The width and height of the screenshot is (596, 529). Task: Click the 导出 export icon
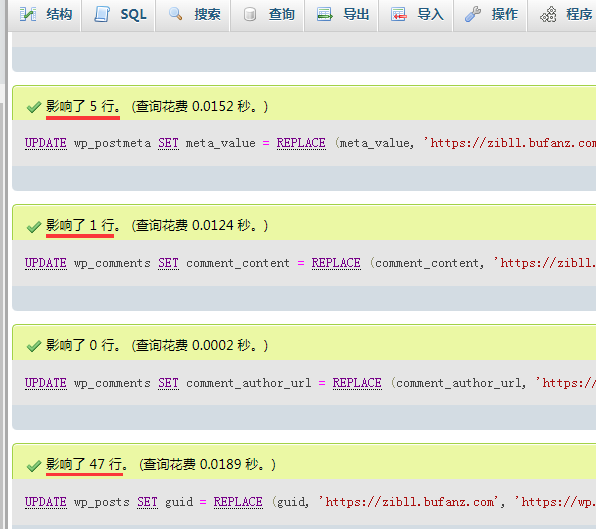tap(325, 14)
